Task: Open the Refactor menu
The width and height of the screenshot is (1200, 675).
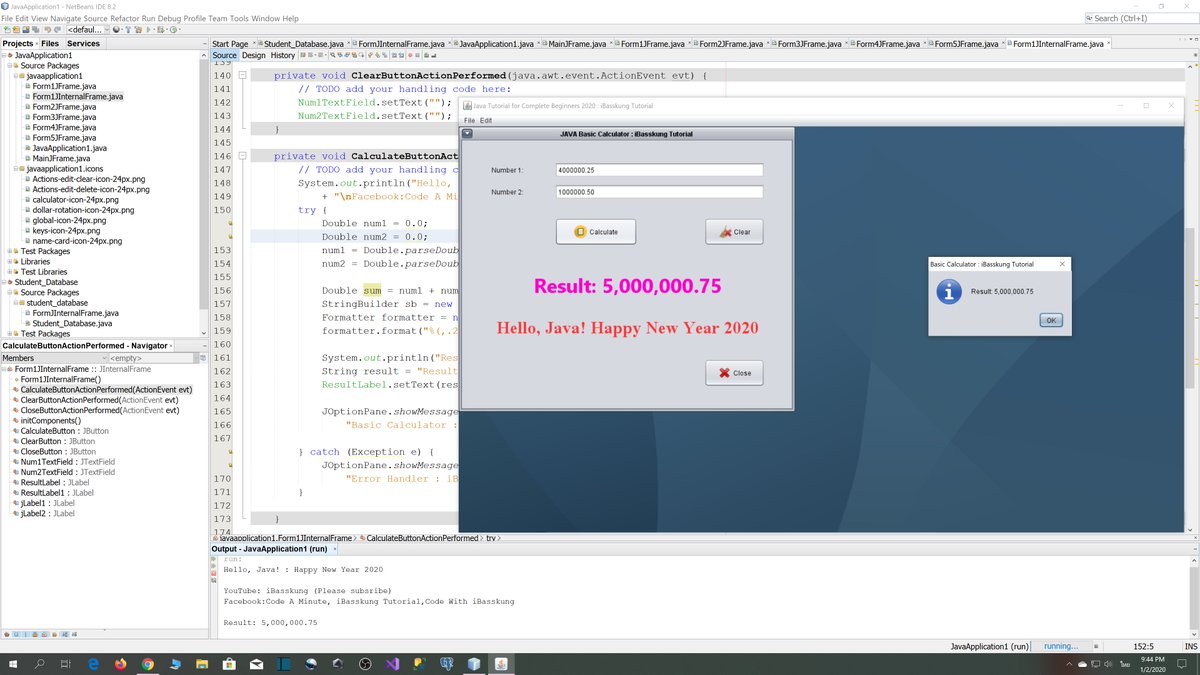Action: point(124,18)
